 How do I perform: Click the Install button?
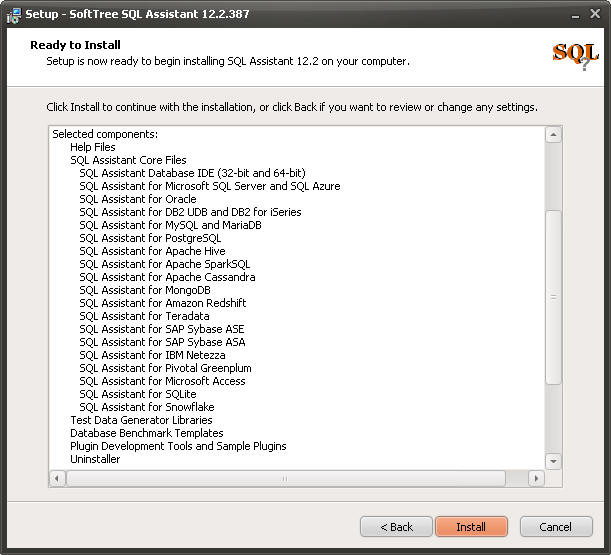pos(471,527)
